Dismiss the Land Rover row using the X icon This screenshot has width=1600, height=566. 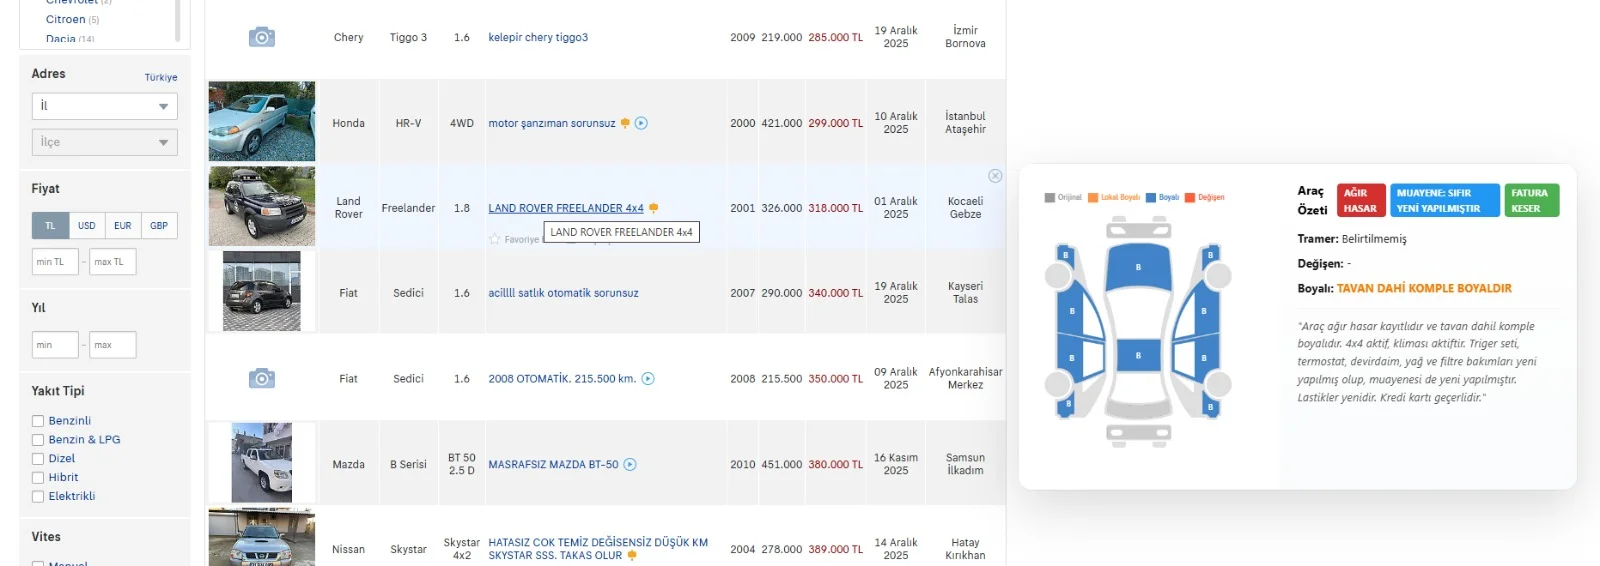(x=995, y=176)
